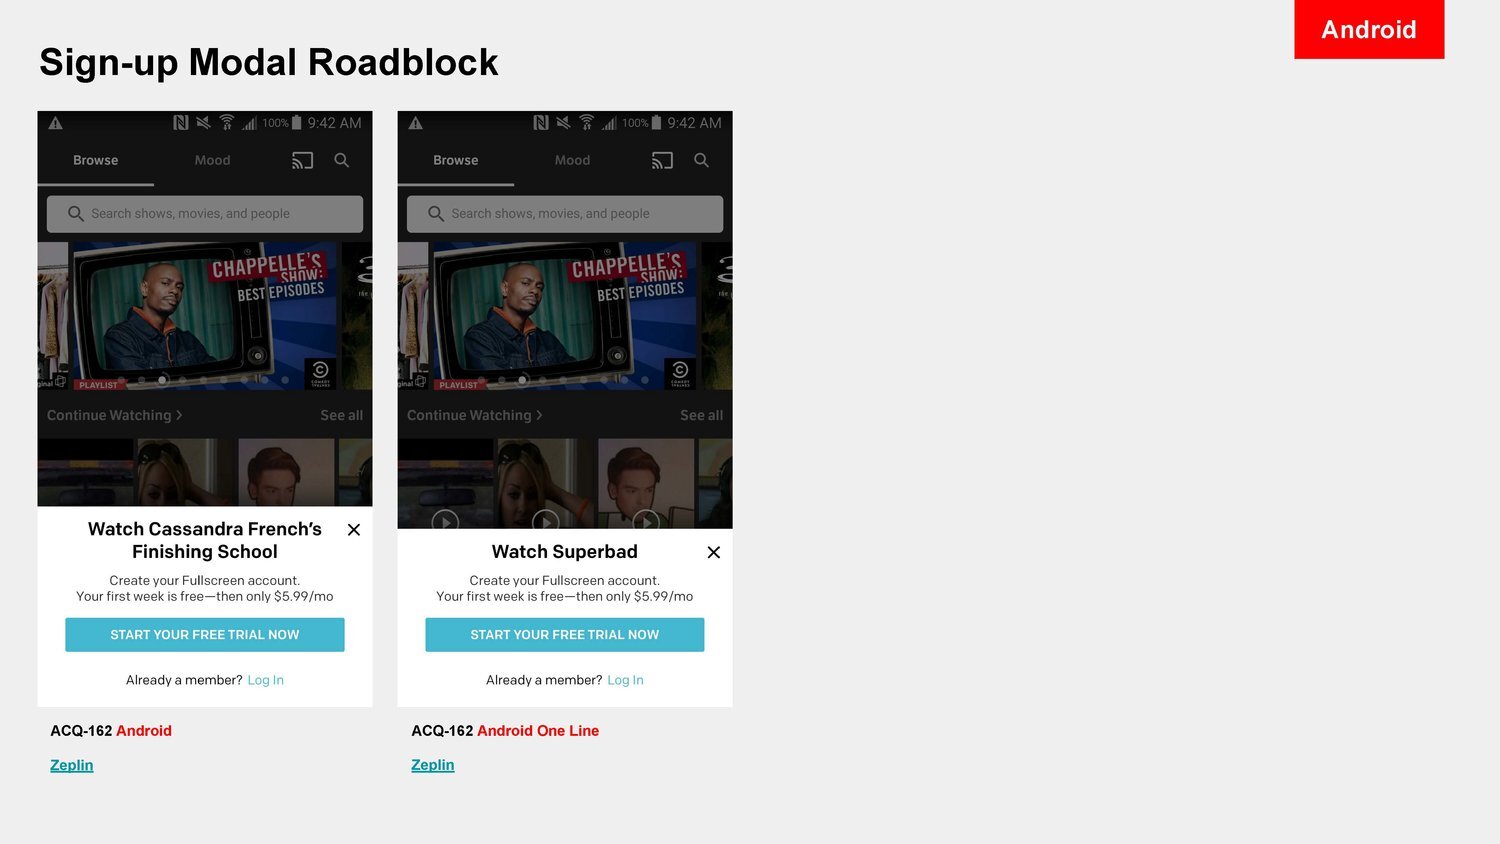Screen dimensions: 1500x844
Task: Focus the search shows field in left phone
Action: coord(205,214)
